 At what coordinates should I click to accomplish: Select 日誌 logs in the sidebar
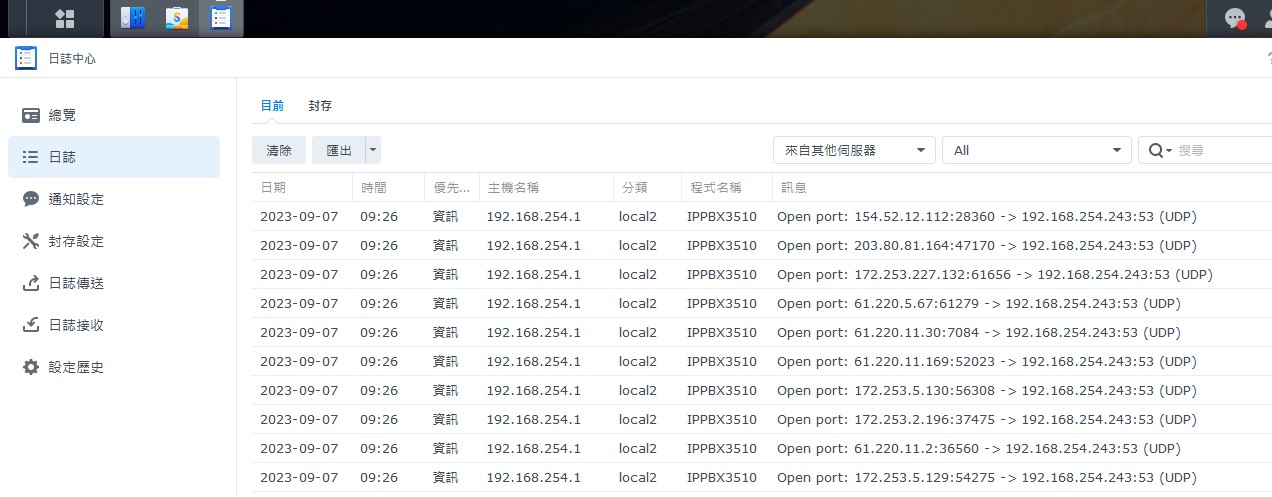point(62,157)
